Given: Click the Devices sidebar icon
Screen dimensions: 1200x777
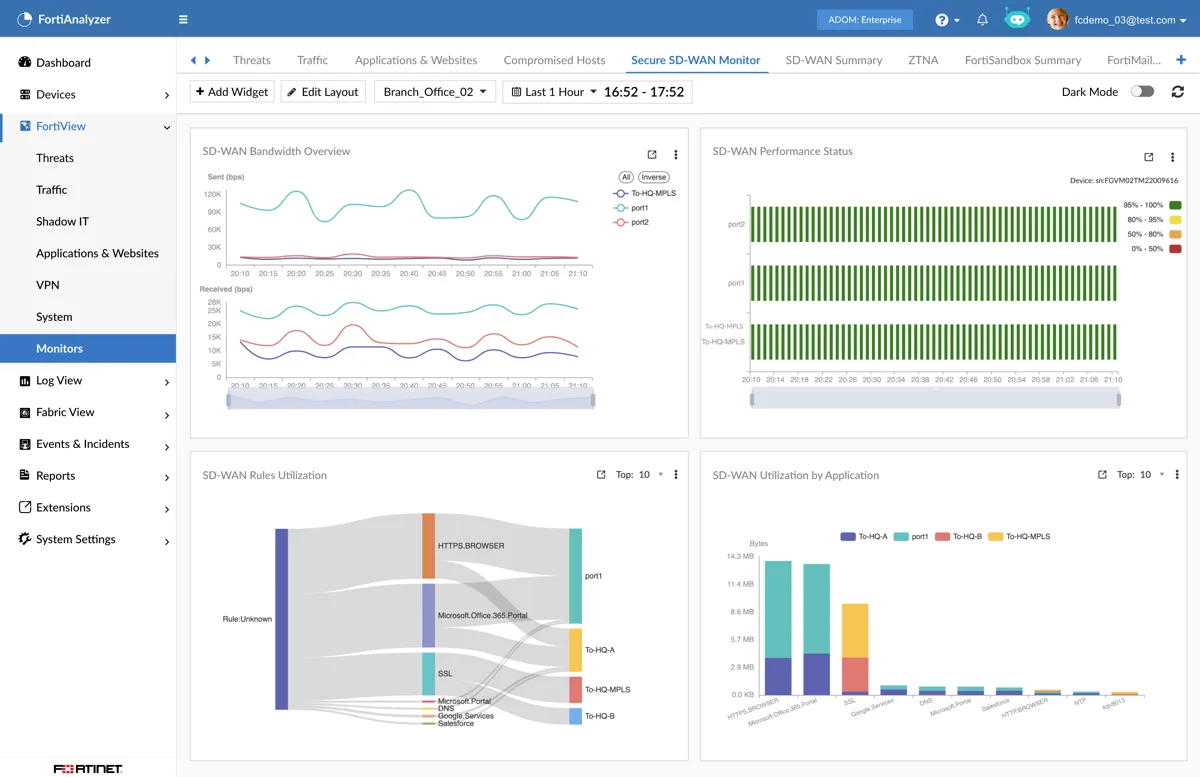Looking at the screenshot, I should coord(25,94).
